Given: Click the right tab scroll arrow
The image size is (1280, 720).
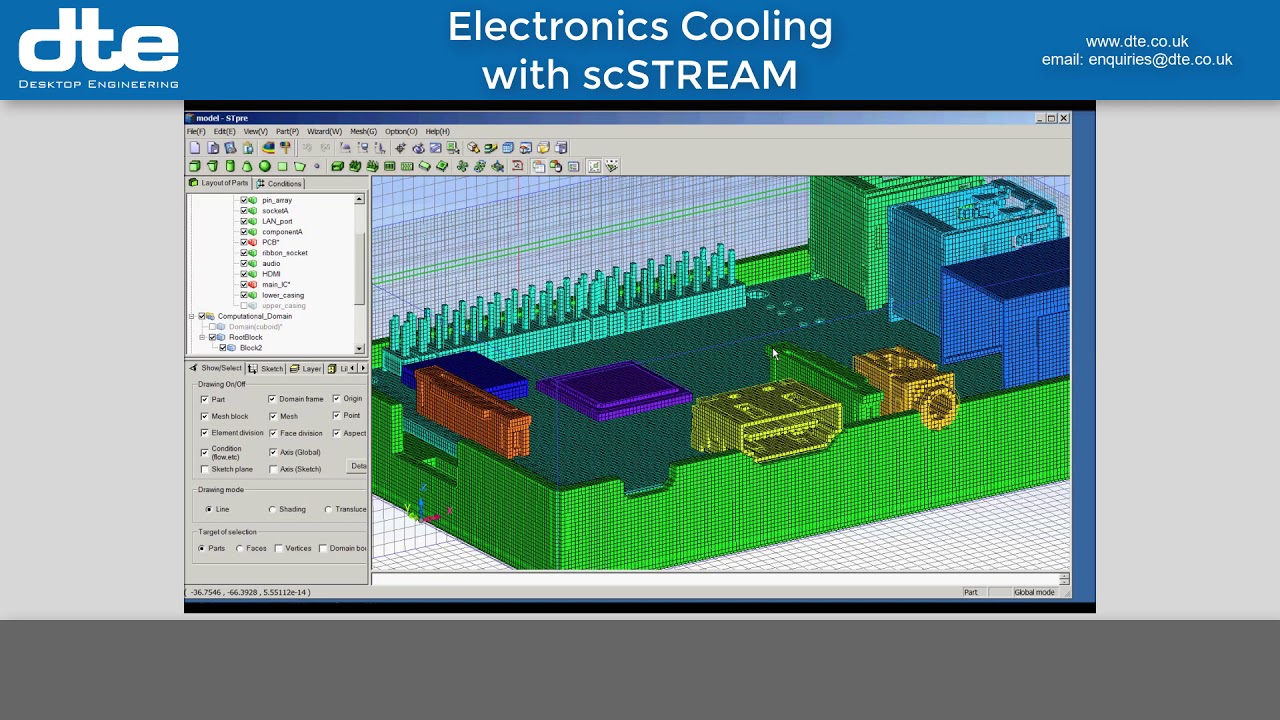Looking at the screenshot, I should (x=364, y=368).
